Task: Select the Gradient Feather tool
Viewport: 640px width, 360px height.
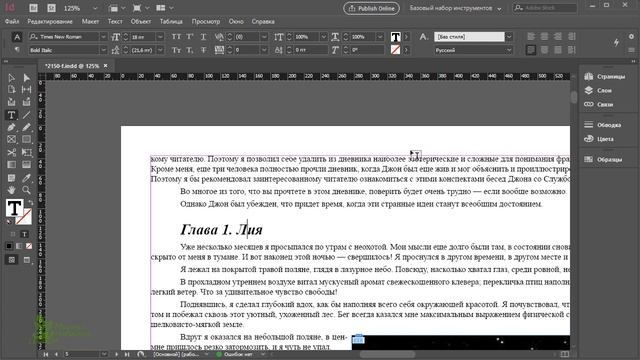Action: (27, 165)
